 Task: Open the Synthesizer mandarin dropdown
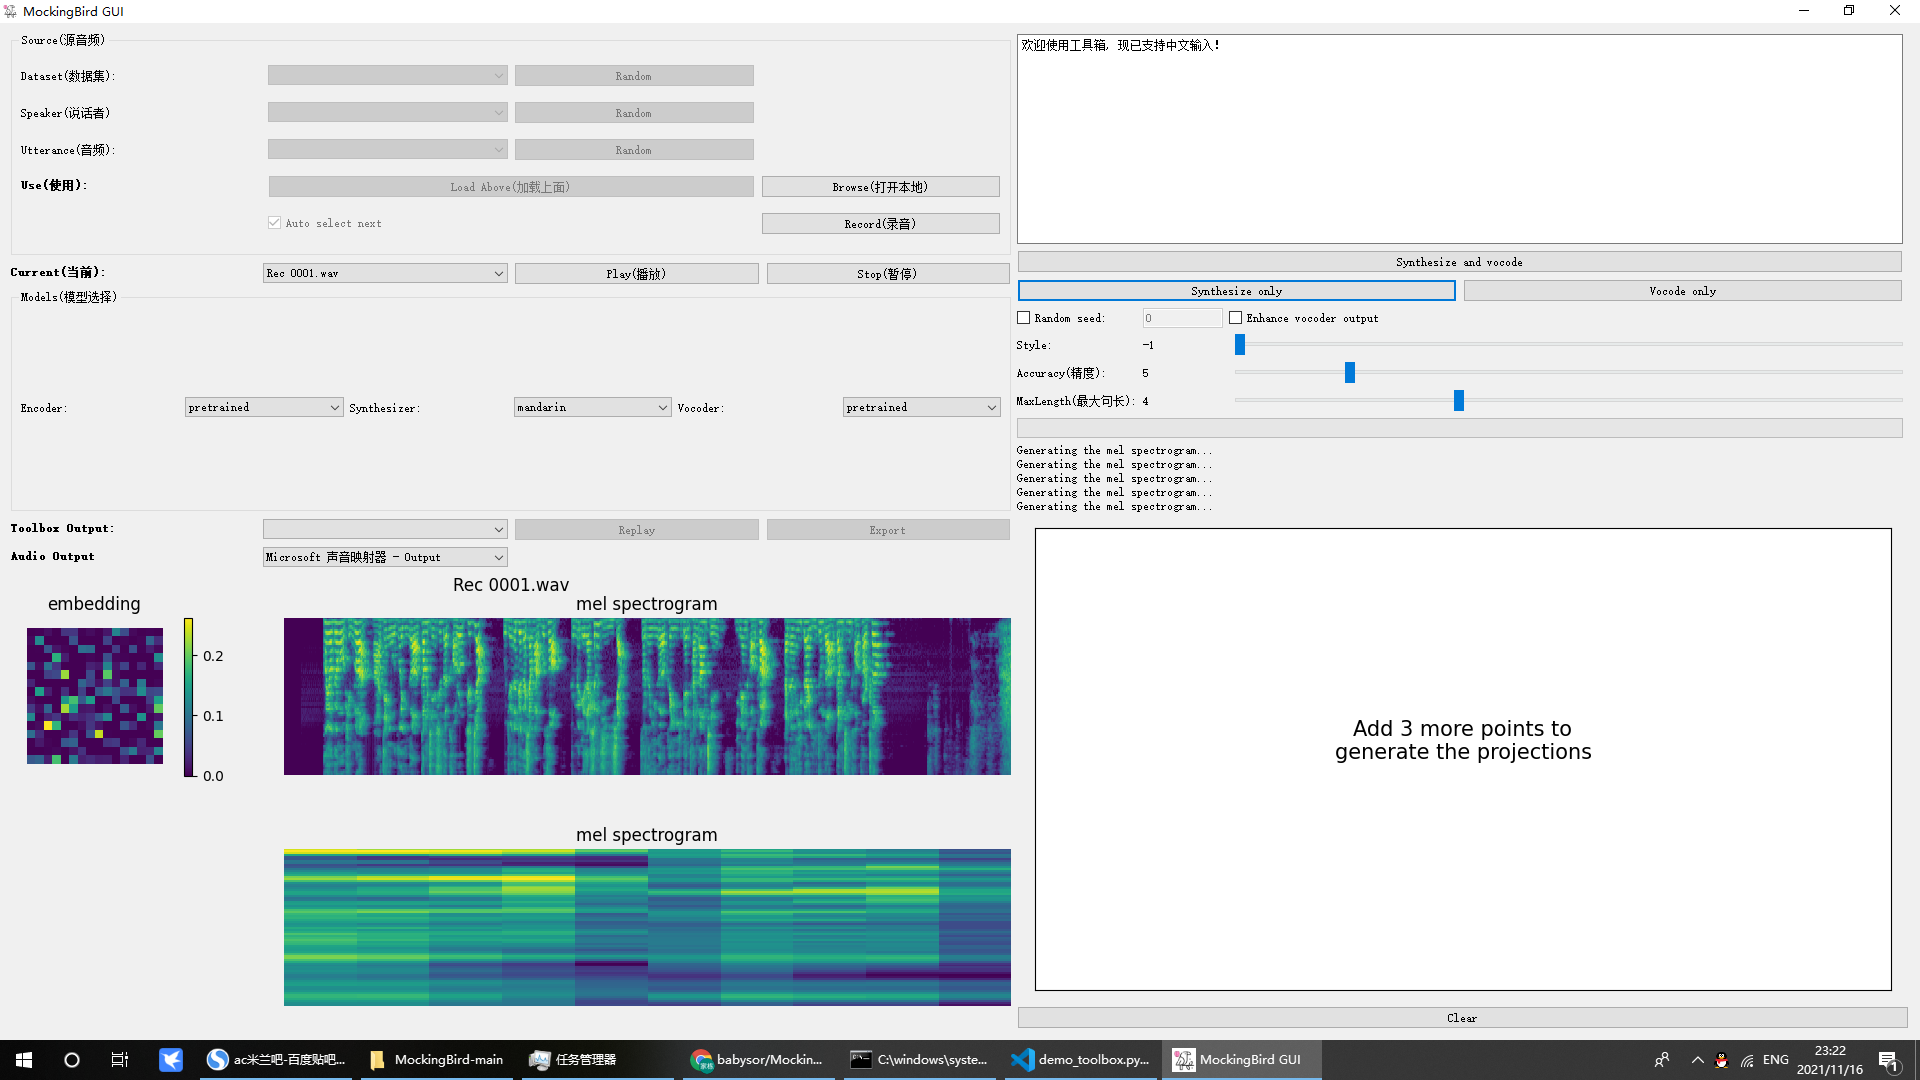[x=592, y=407]
